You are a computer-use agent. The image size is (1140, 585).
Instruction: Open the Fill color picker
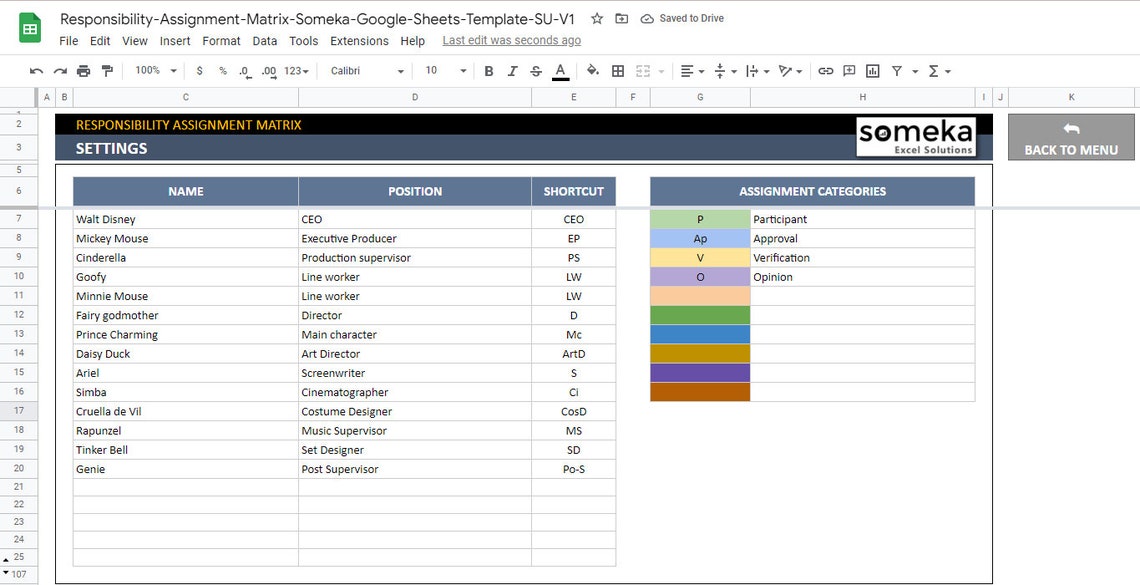click(590, 70)
